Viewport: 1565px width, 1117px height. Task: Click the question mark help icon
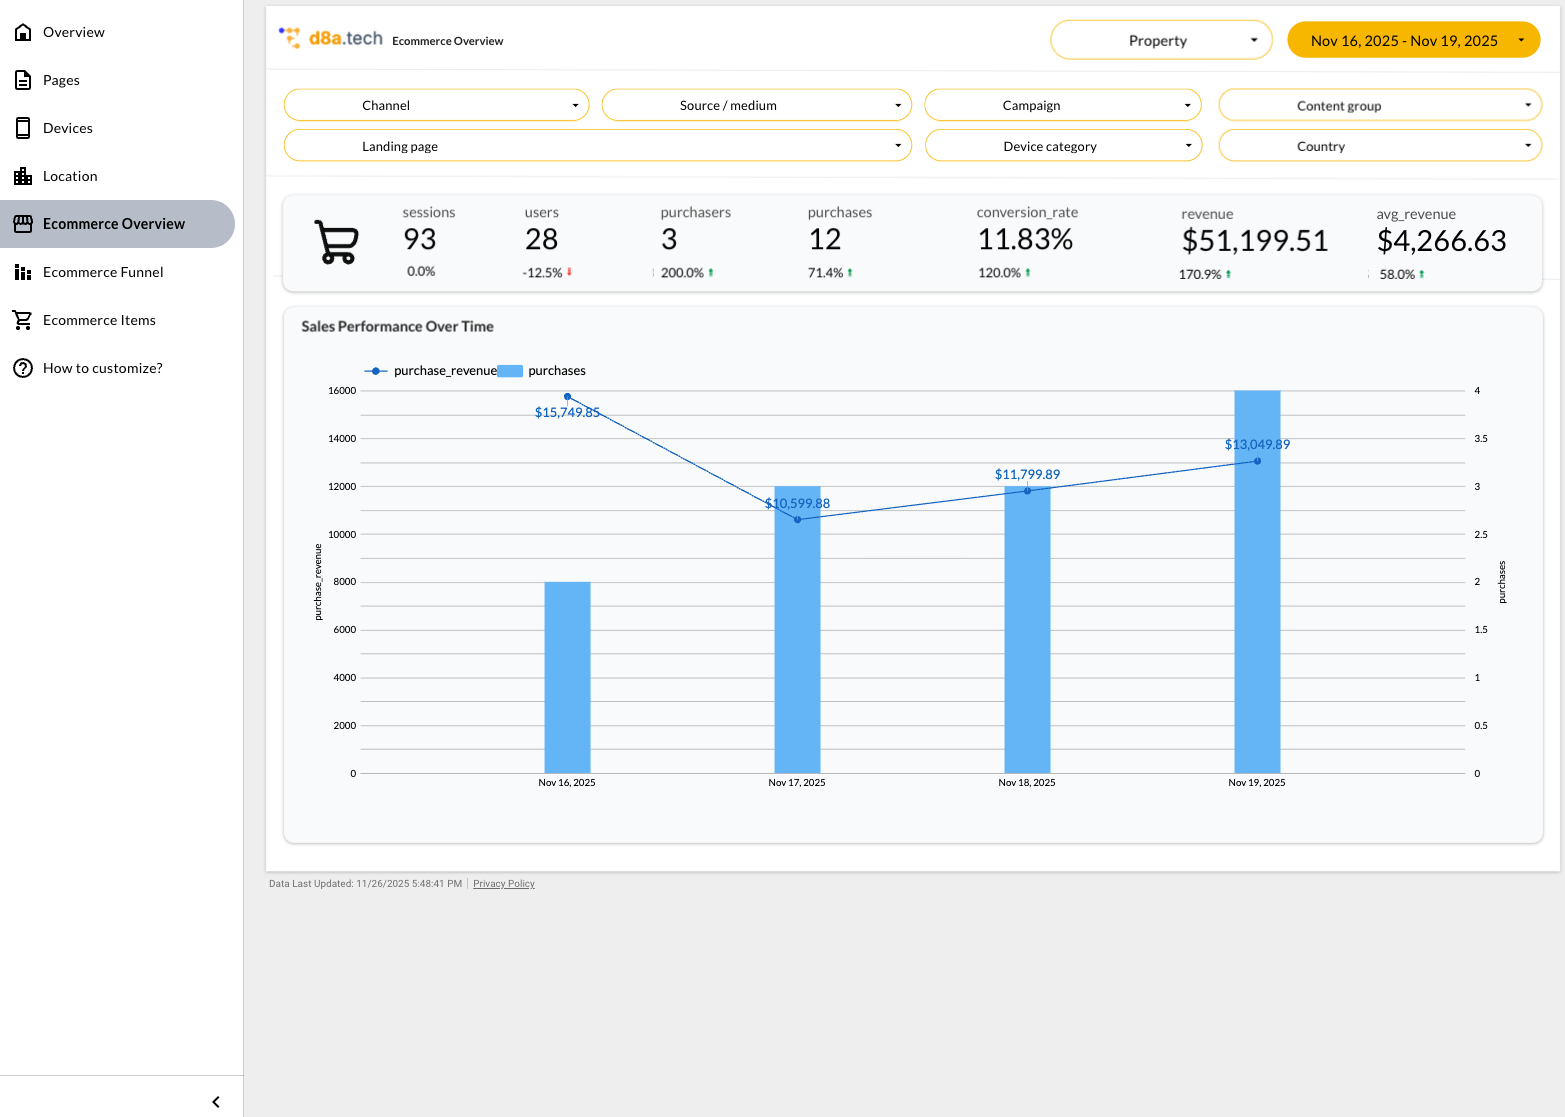23,368
